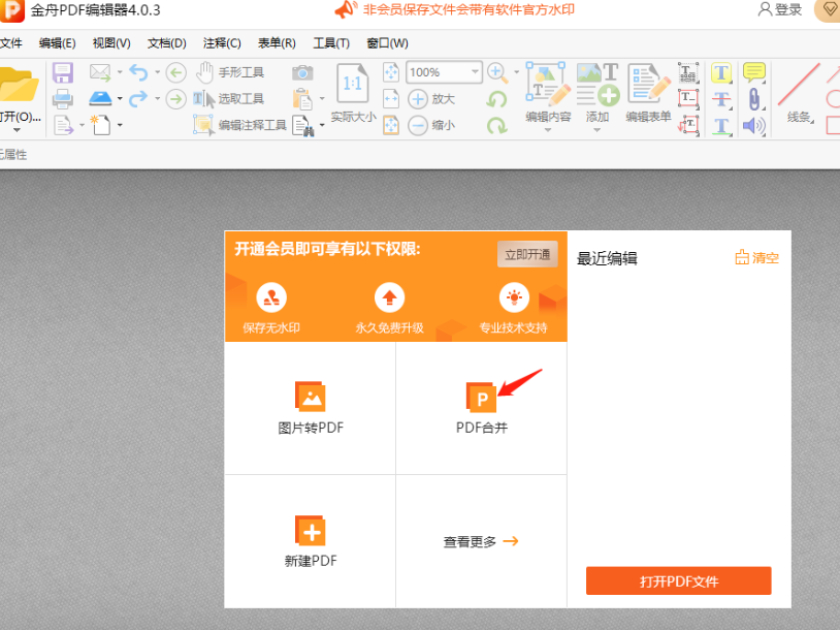Go to previous view green left arrow
This screenshot has width=840, height=630.
(176, 72)
